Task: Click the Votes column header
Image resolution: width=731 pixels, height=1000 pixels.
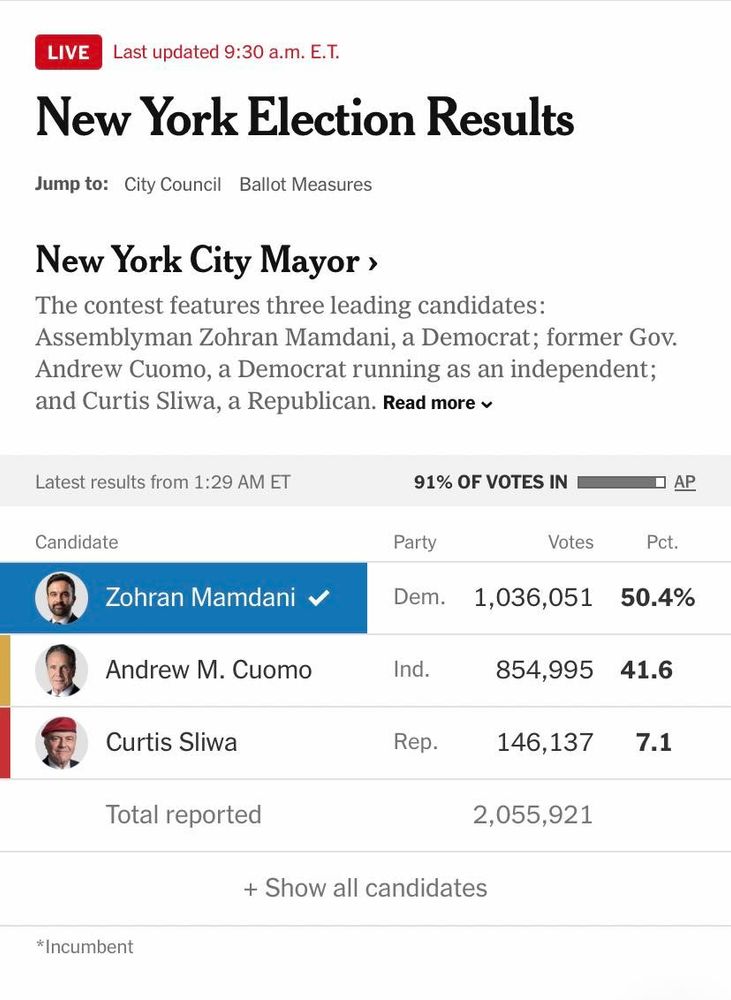Action: click(x=570, y=542)
